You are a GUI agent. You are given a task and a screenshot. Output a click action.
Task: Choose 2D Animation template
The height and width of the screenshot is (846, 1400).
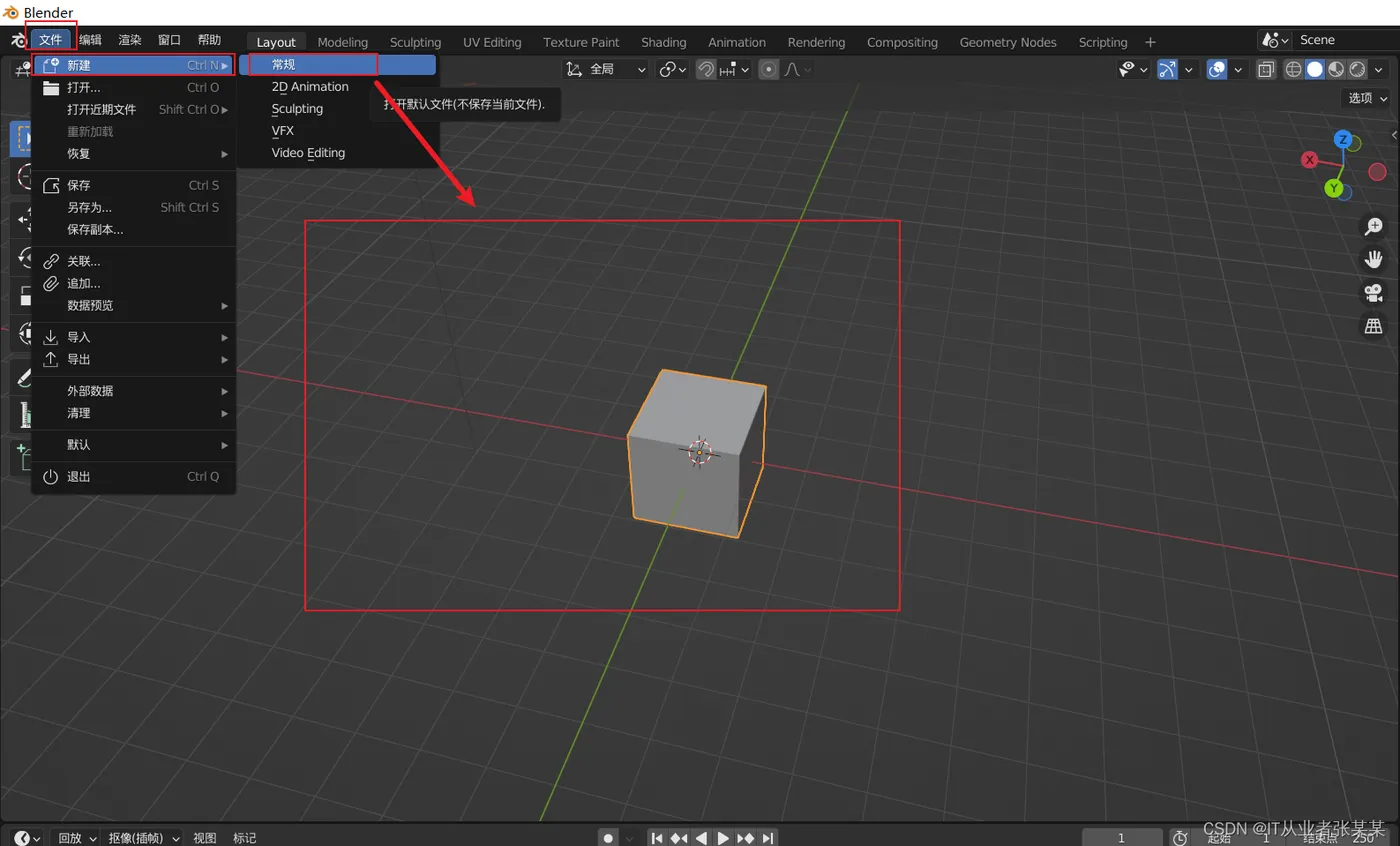[338, 86]
